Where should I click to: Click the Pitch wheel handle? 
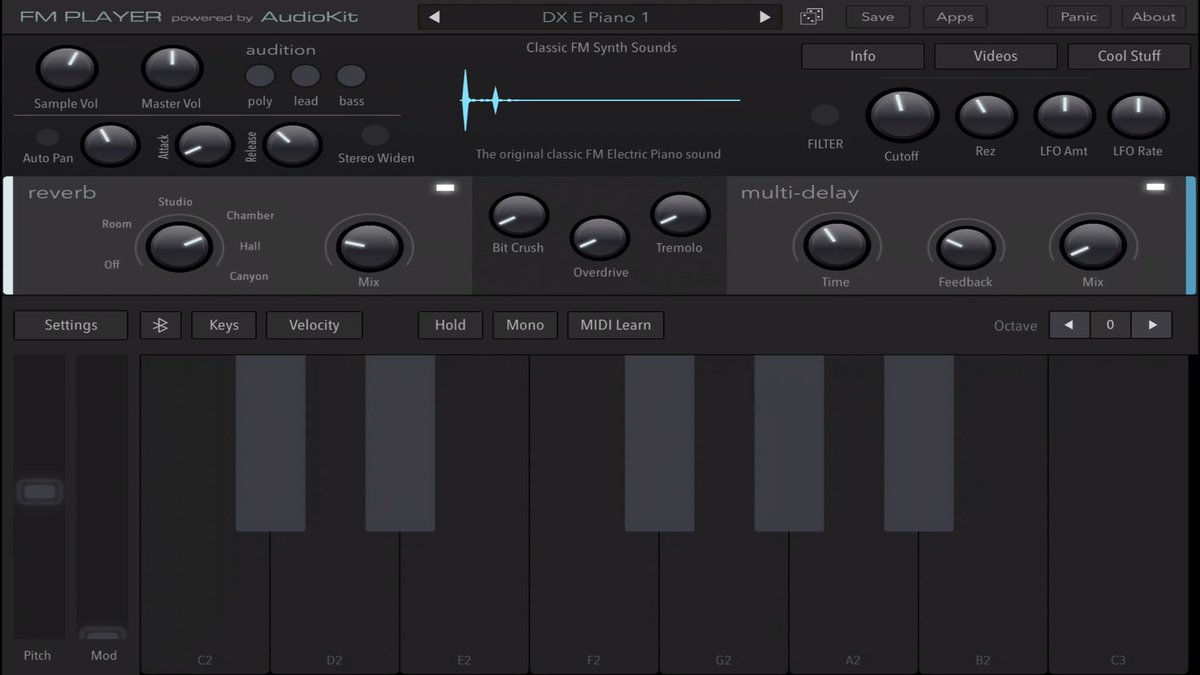click(40, 492)
